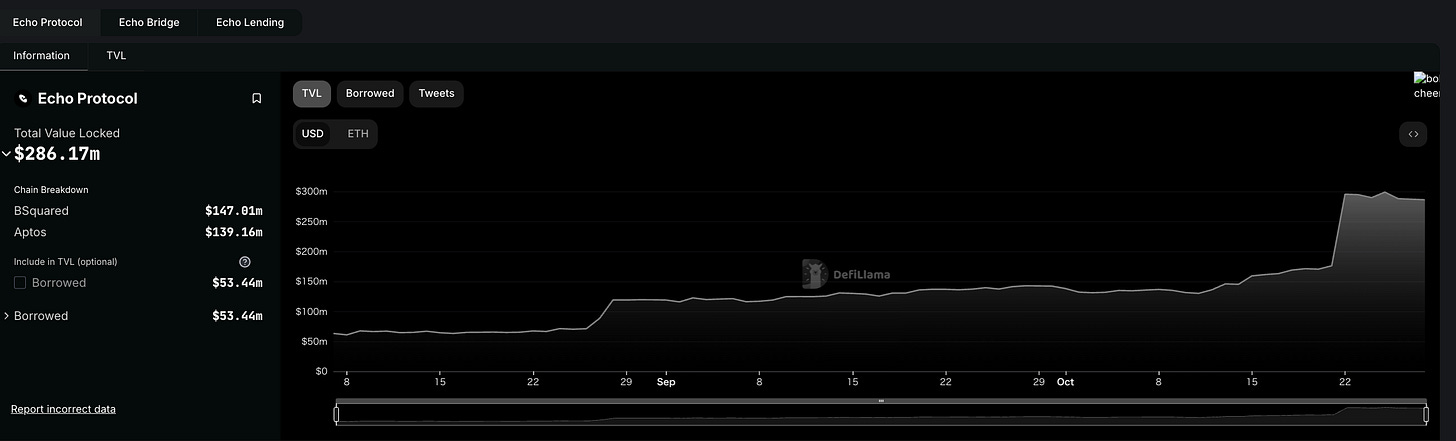Click the Include in TVL (optional) label
Viewport: 1456px width, 441px height.
66,262
